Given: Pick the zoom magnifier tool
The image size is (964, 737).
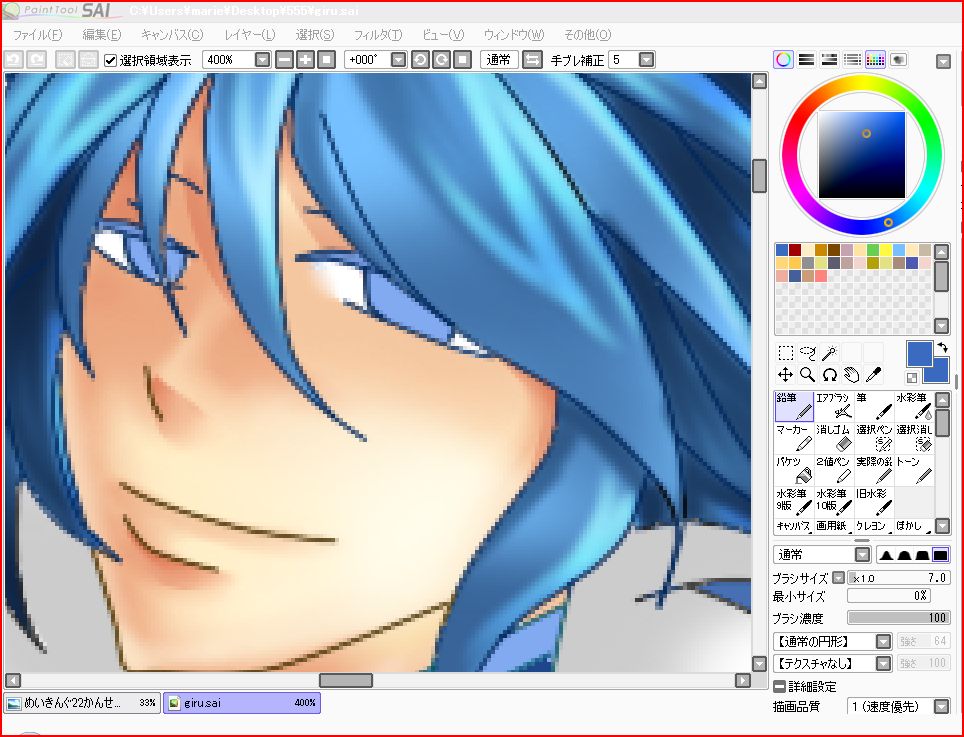Looking at the screenshot, I should (808, 375).
